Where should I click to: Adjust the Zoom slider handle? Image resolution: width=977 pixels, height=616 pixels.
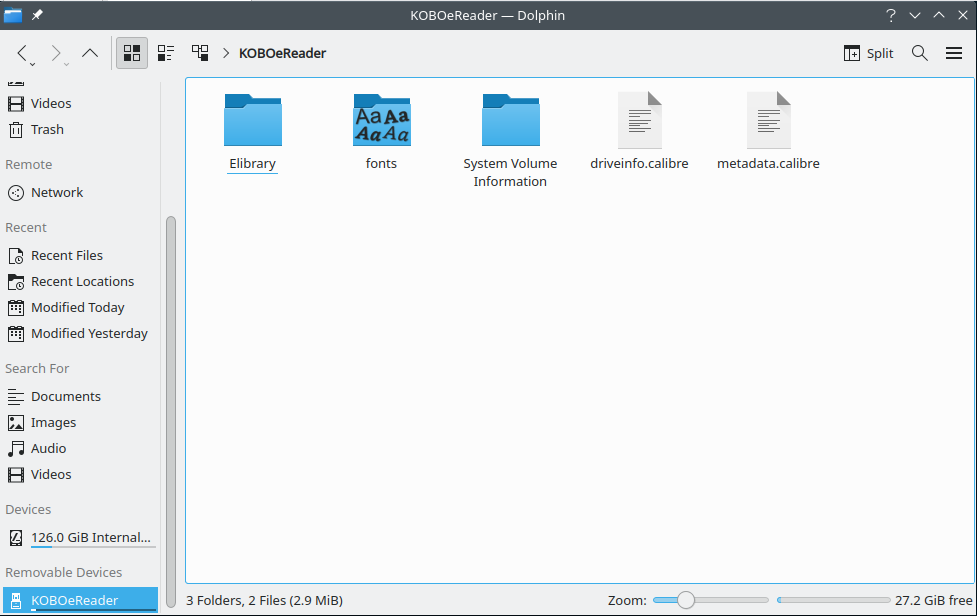(x=685, y=600)
